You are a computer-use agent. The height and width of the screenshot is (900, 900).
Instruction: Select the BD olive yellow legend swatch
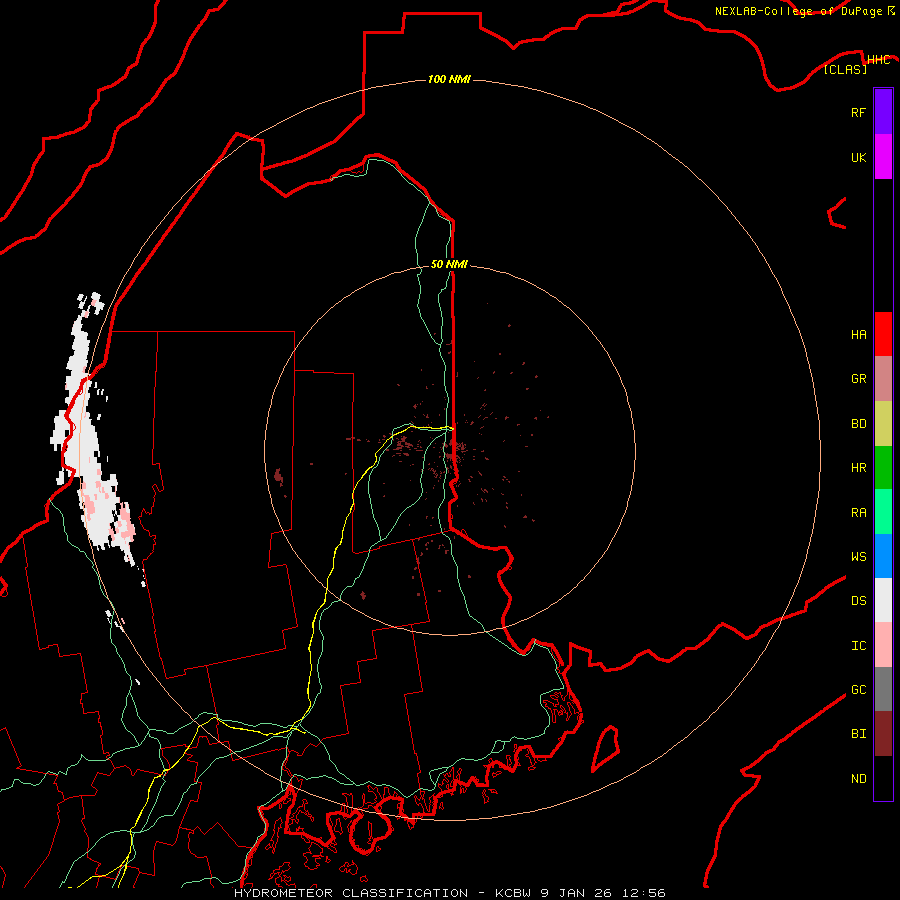tap(883, 424)
